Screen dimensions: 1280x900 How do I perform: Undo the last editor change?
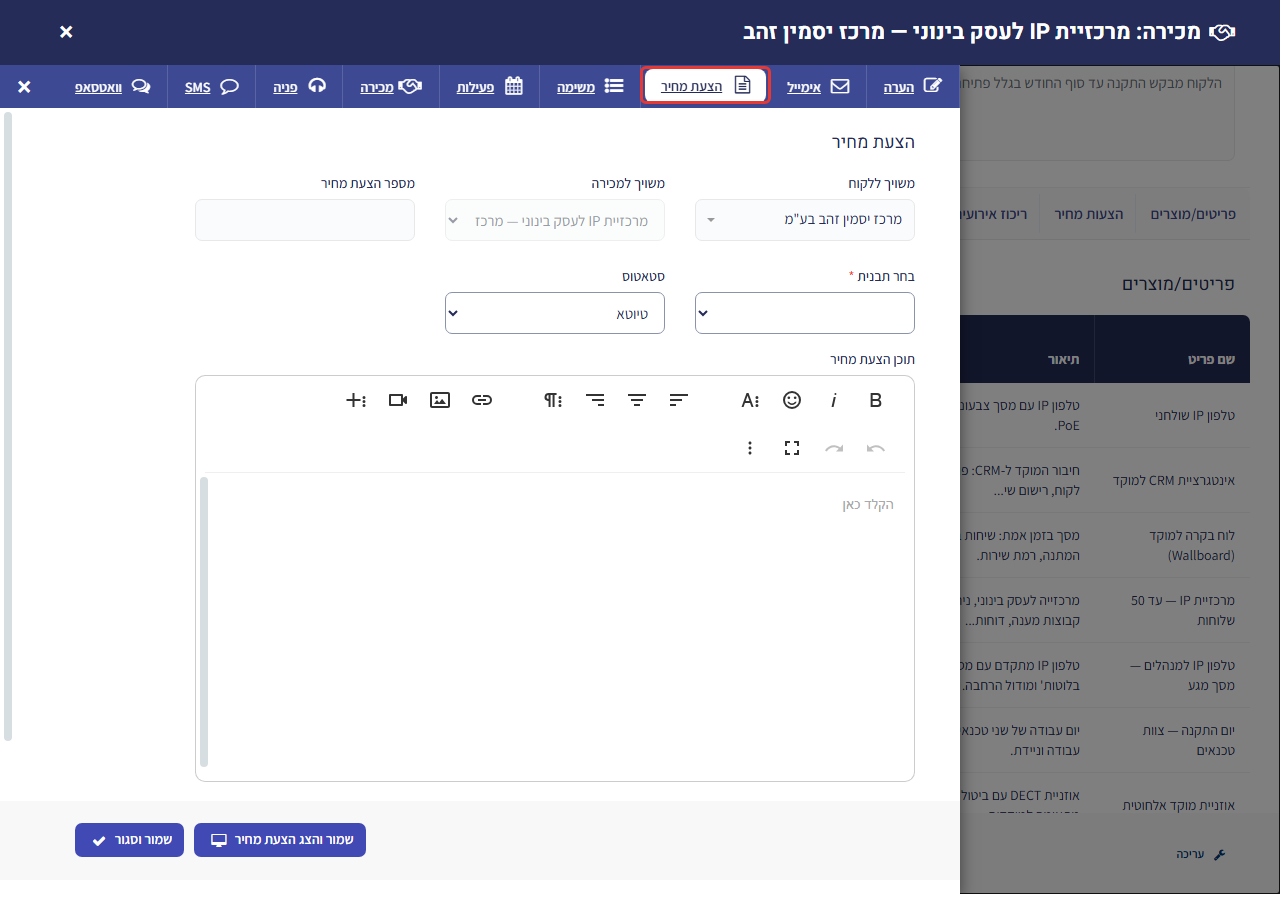[875, 448]
